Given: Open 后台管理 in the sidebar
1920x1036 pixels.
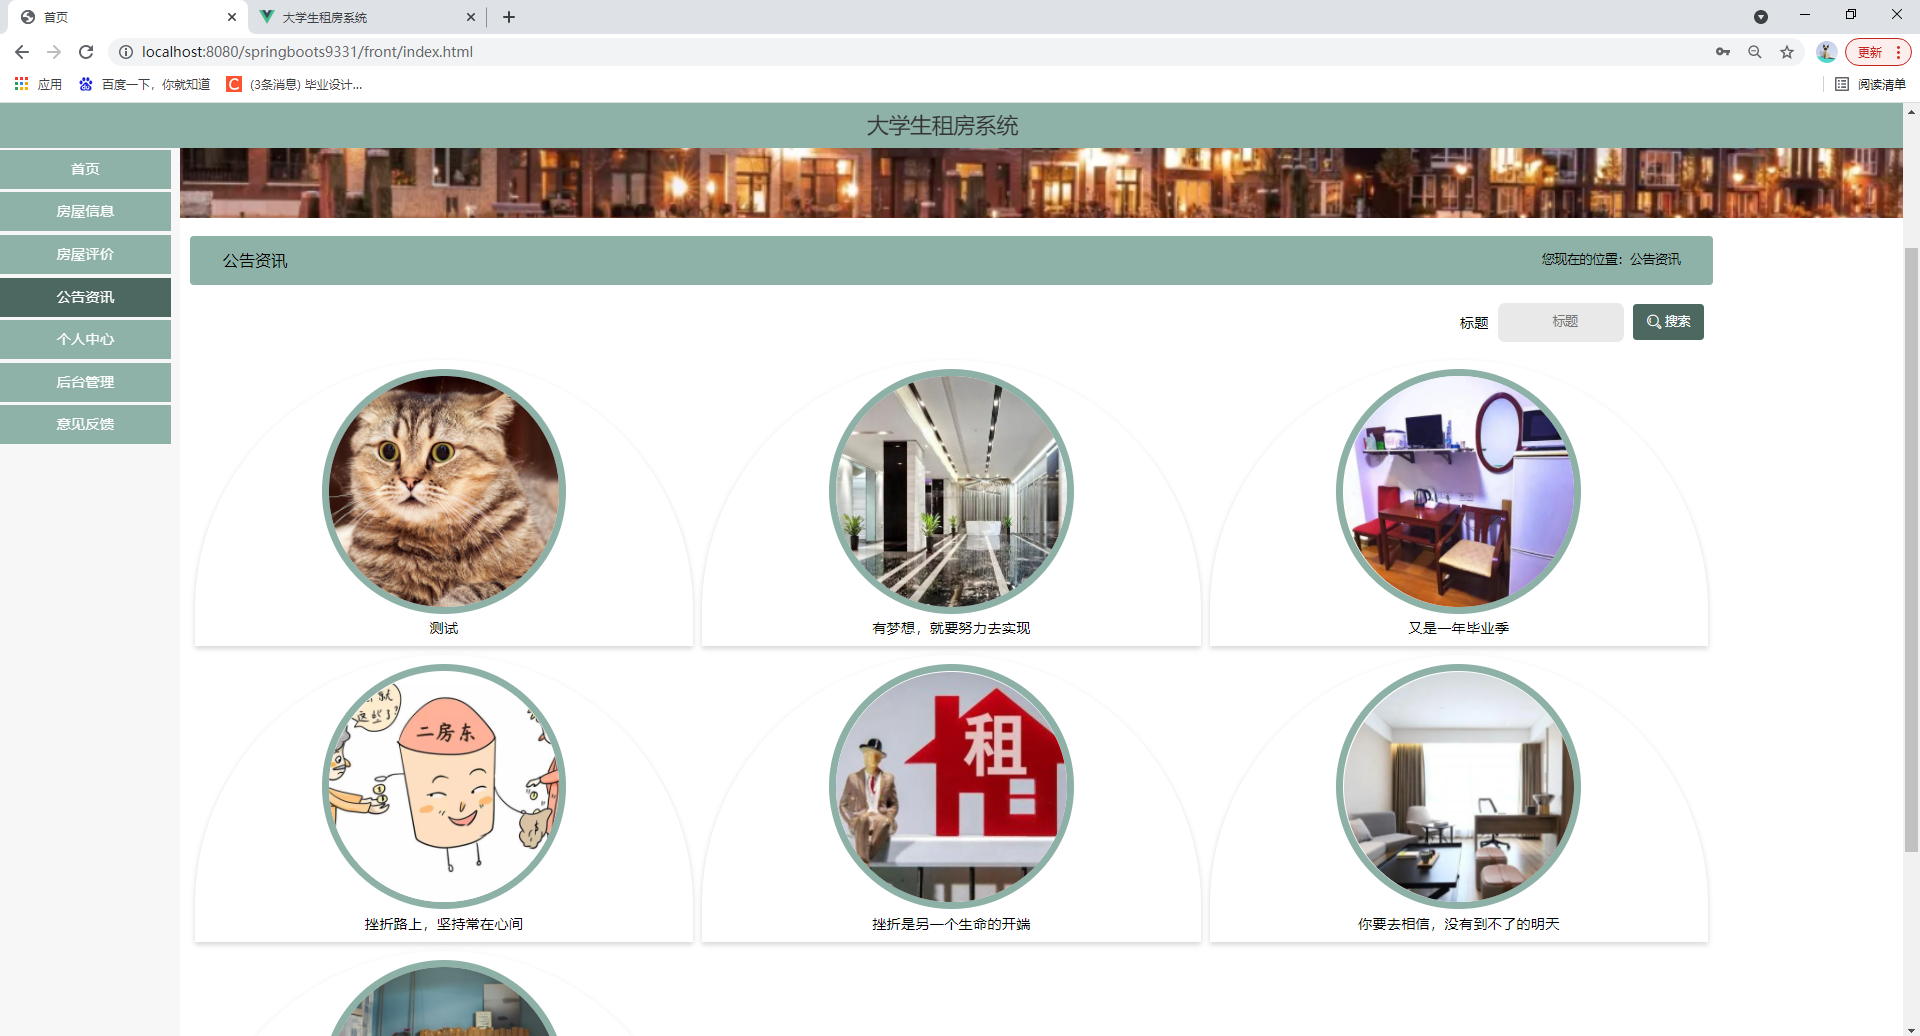Looking at the screenshot, I should (85, 382).
